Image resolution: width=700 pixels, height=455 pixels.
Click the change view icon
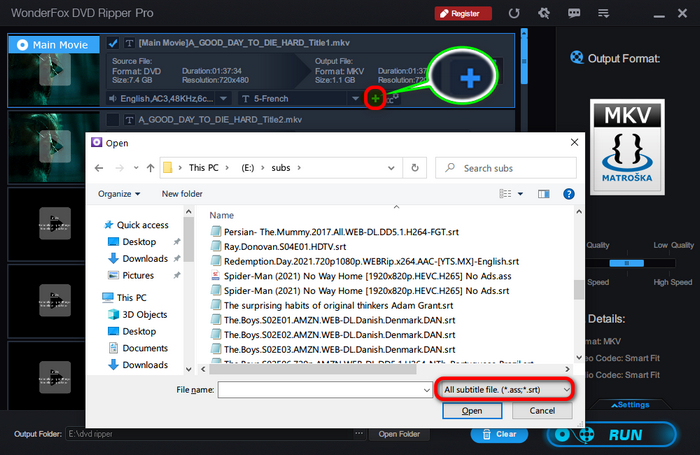click(505, 194)
